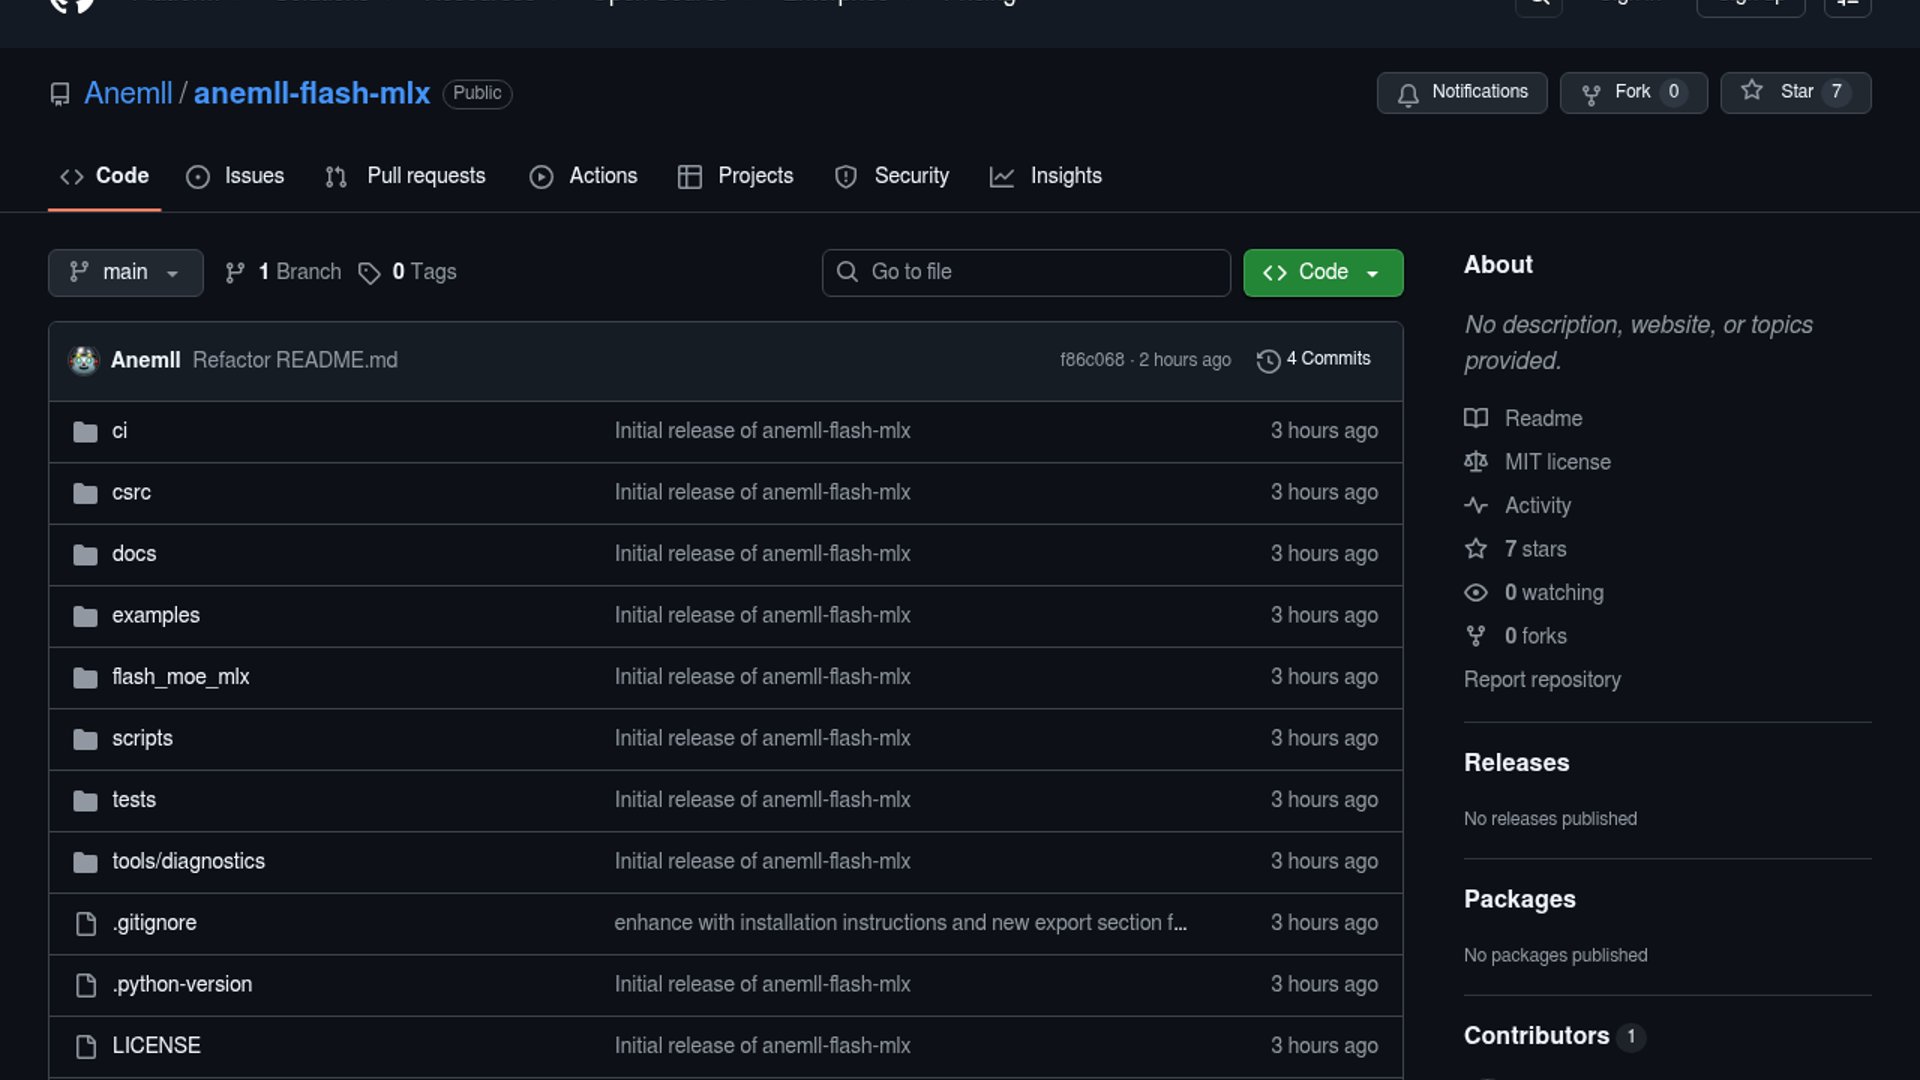1920x1080 pixels.
Task: Open the 0 Tags tag icon link
Action: pyautogui.click(x=369, y=273)
